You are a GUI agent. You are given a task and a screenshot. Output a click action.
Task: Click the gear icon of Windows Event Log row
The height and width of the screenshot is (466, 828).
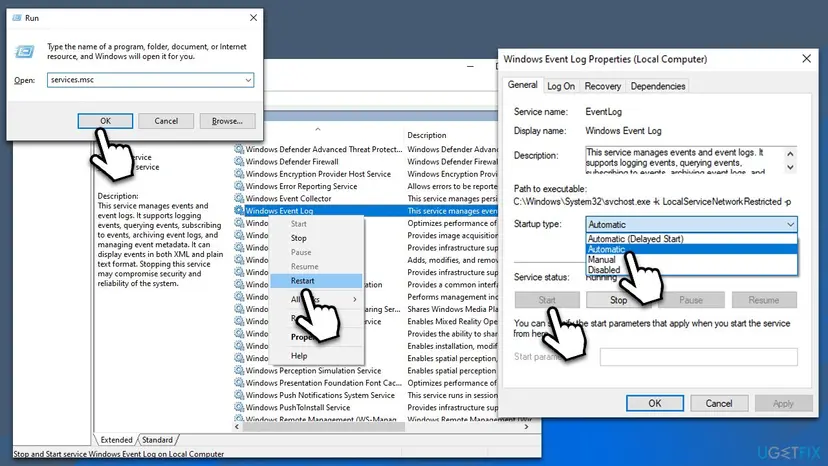coord(239,211)
